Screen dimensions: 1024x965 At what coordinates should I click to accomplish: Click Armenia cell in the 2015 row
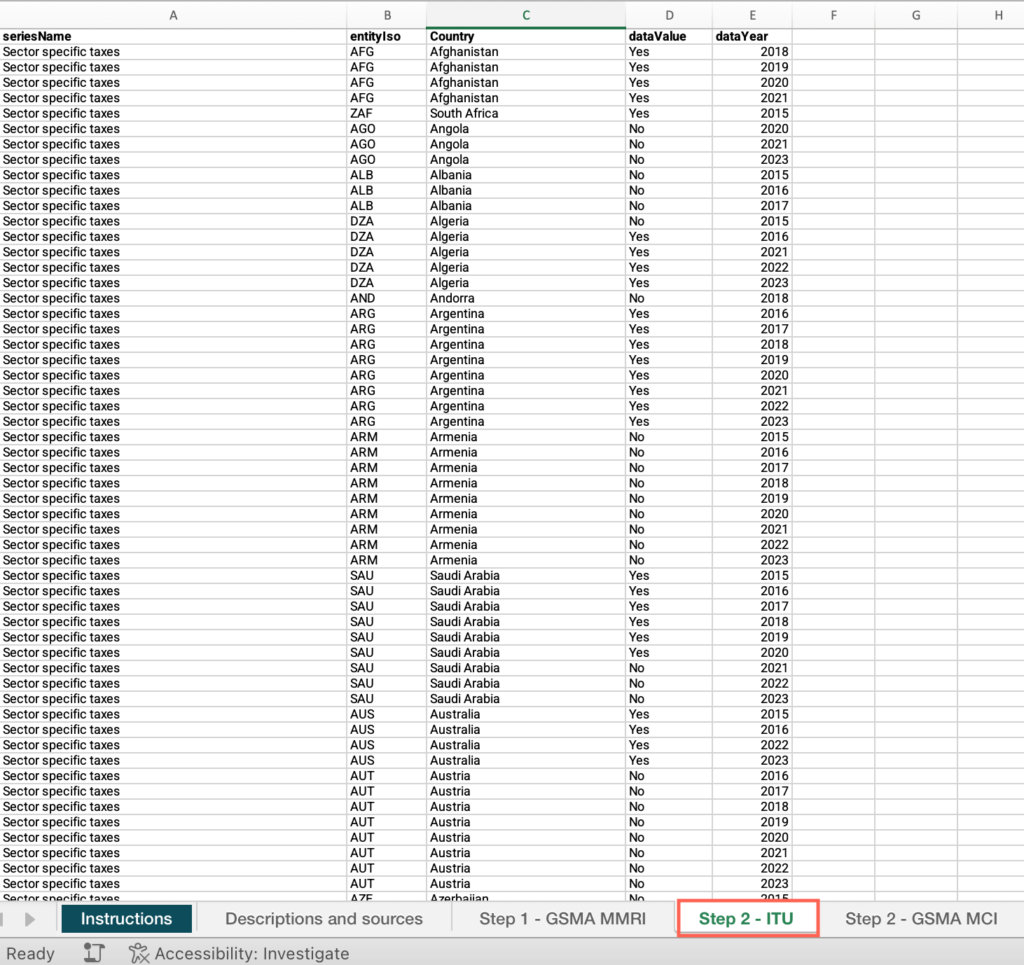[x=526, y=437]
